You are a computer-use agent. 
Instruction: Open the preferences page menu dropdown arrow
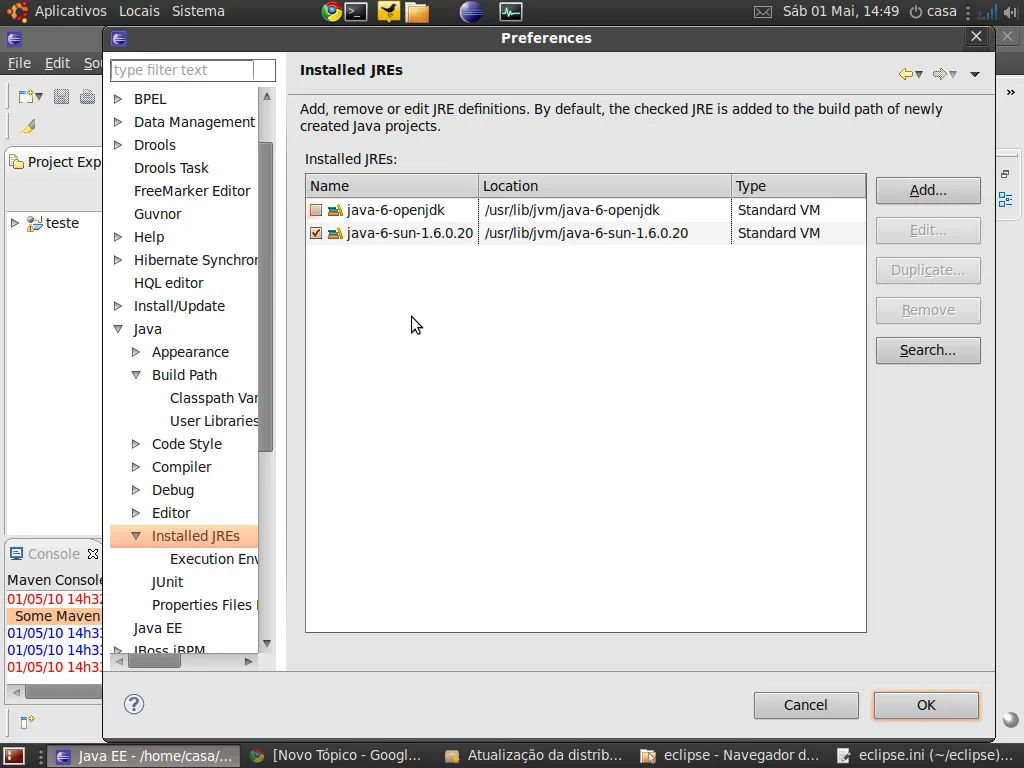[974, 74]
